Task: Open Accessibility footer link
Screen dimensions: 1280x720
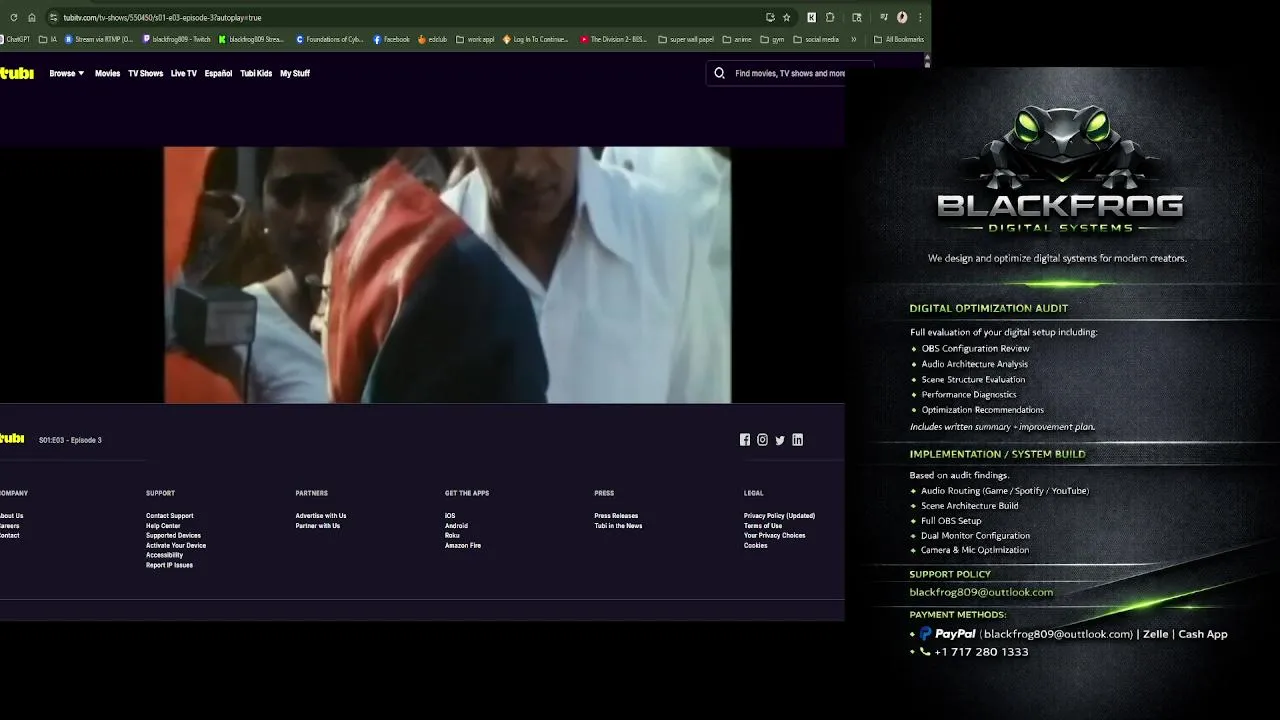Action: pos(164,555)
